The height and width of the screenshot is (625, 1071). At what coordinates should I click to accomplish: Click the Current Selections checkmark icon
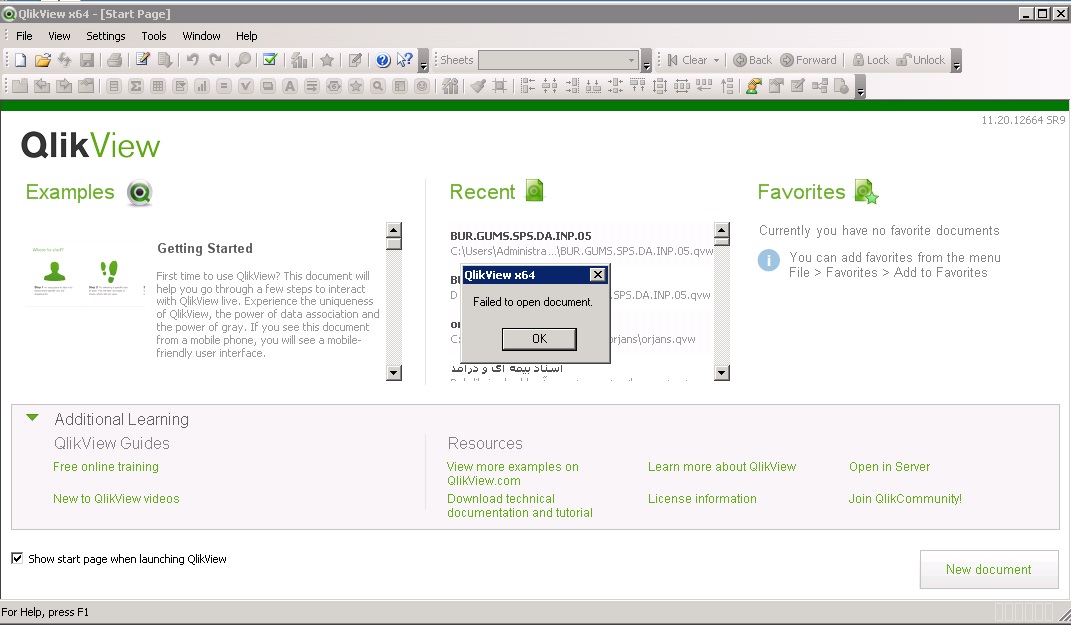270,60
